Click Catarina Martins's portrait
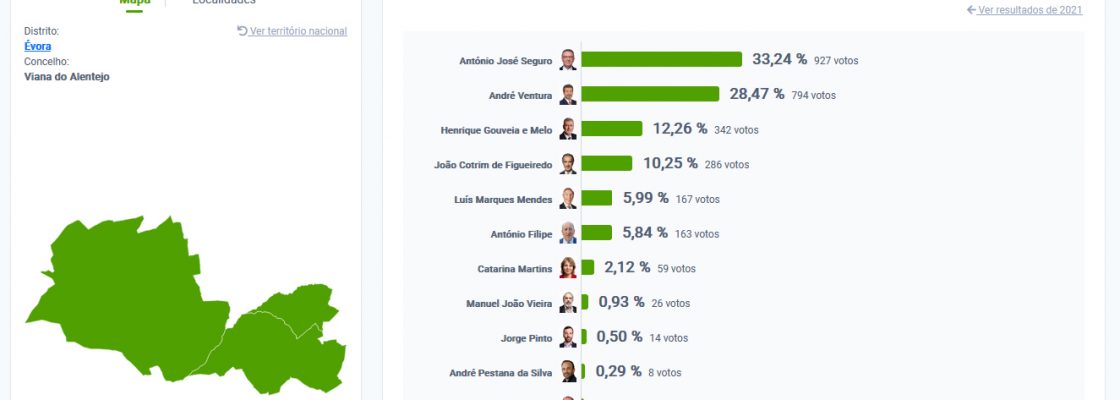1120x400 pixels. tap(568, 268)
